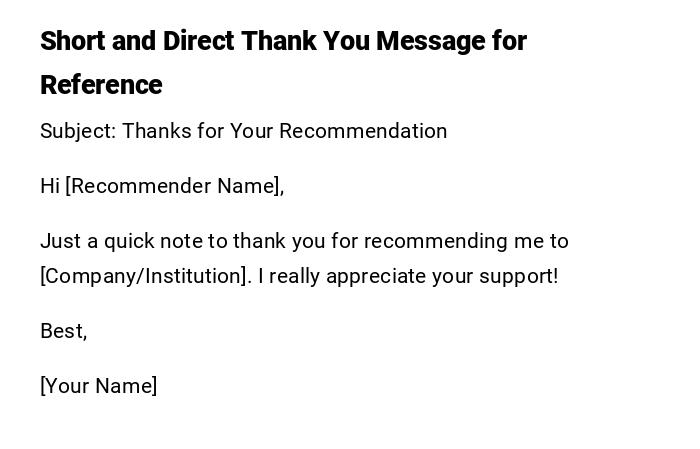Click the word "Short" in the heading

click(x=72, y=42)
